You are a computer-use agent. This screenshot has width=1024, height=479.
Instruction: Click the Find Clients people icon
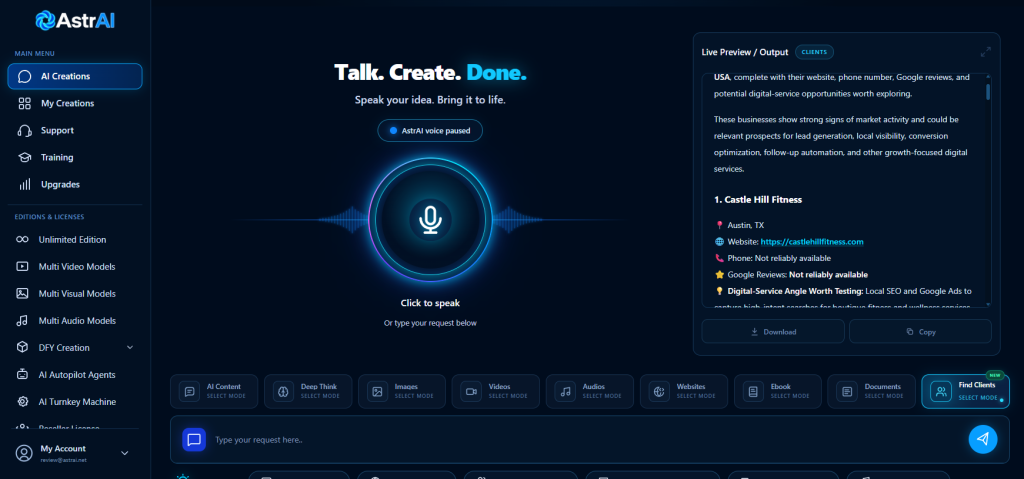[941, 392]
